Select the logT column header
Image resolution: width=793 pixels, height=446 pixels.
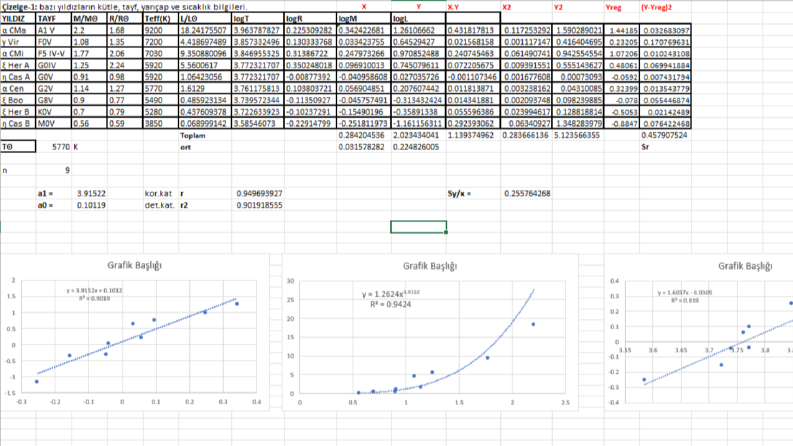tap(258, 19)
